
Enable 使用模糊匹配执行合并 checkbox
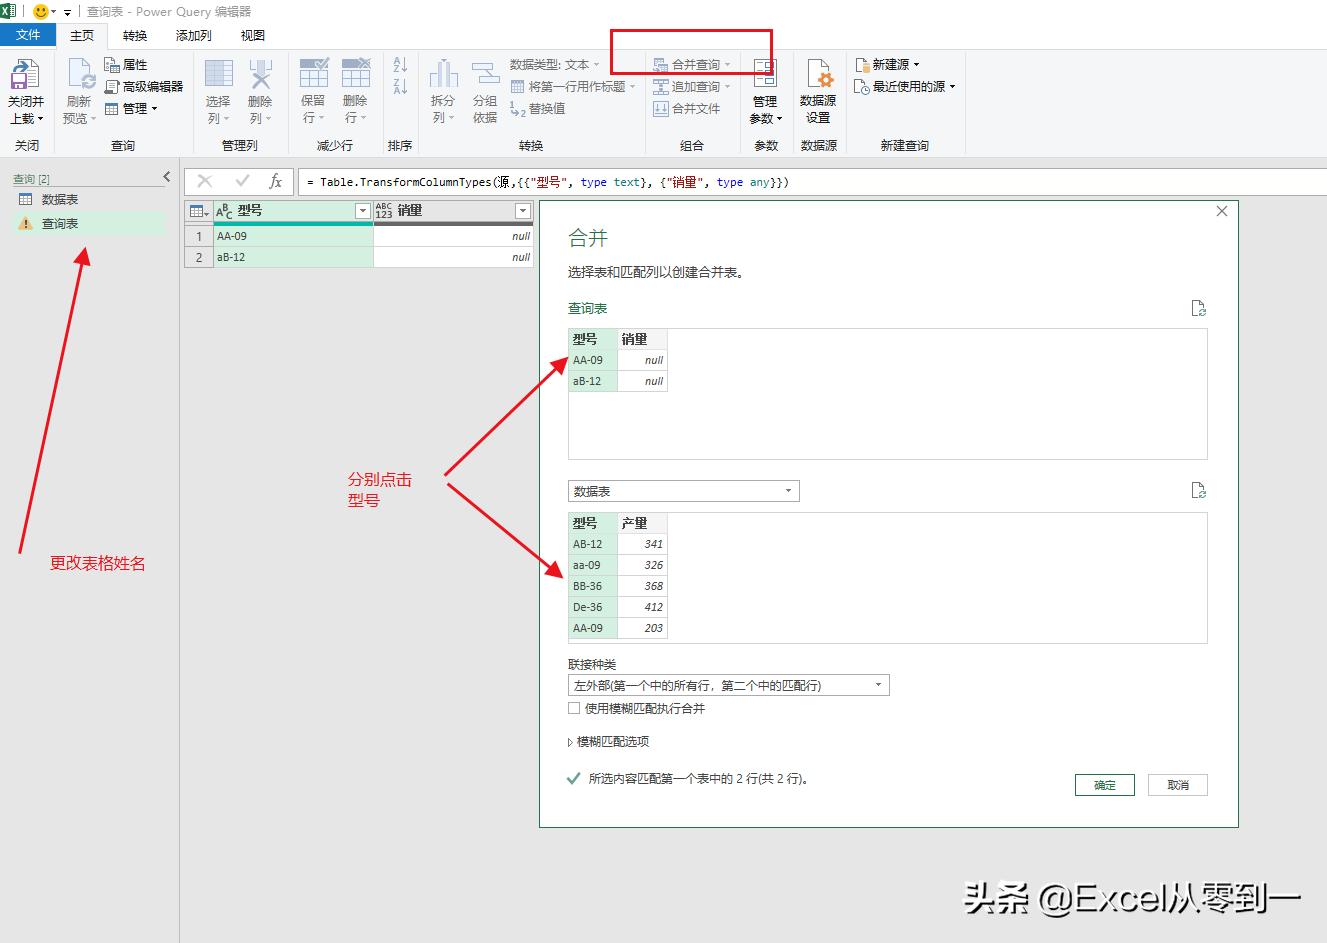coord(575,708)
